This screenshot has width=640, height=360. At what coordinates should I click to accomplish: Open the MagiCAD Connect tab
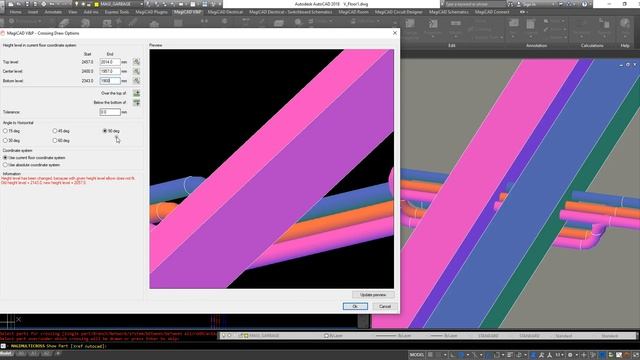tap(492, 12)
